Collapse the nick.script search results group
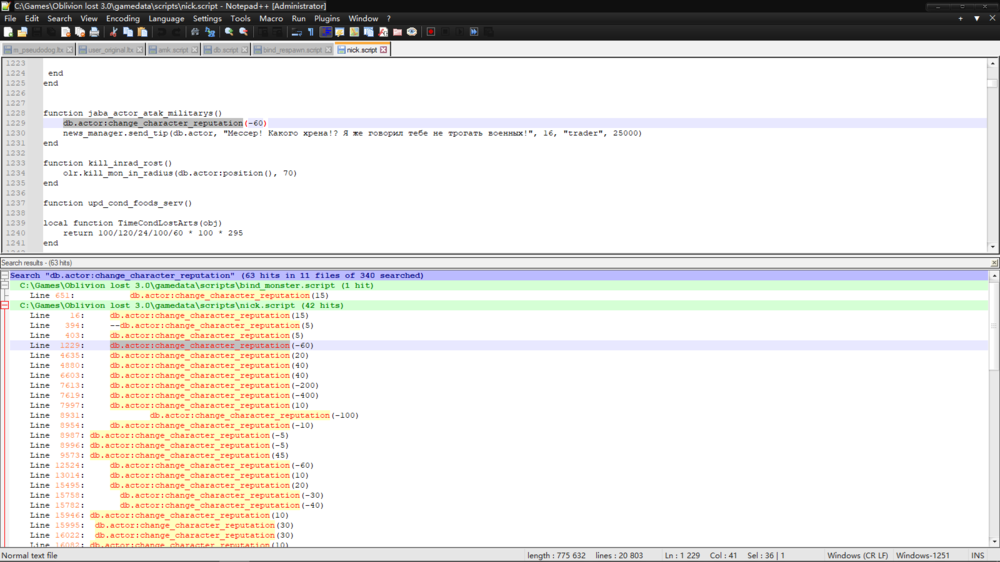 click(5, 306)
